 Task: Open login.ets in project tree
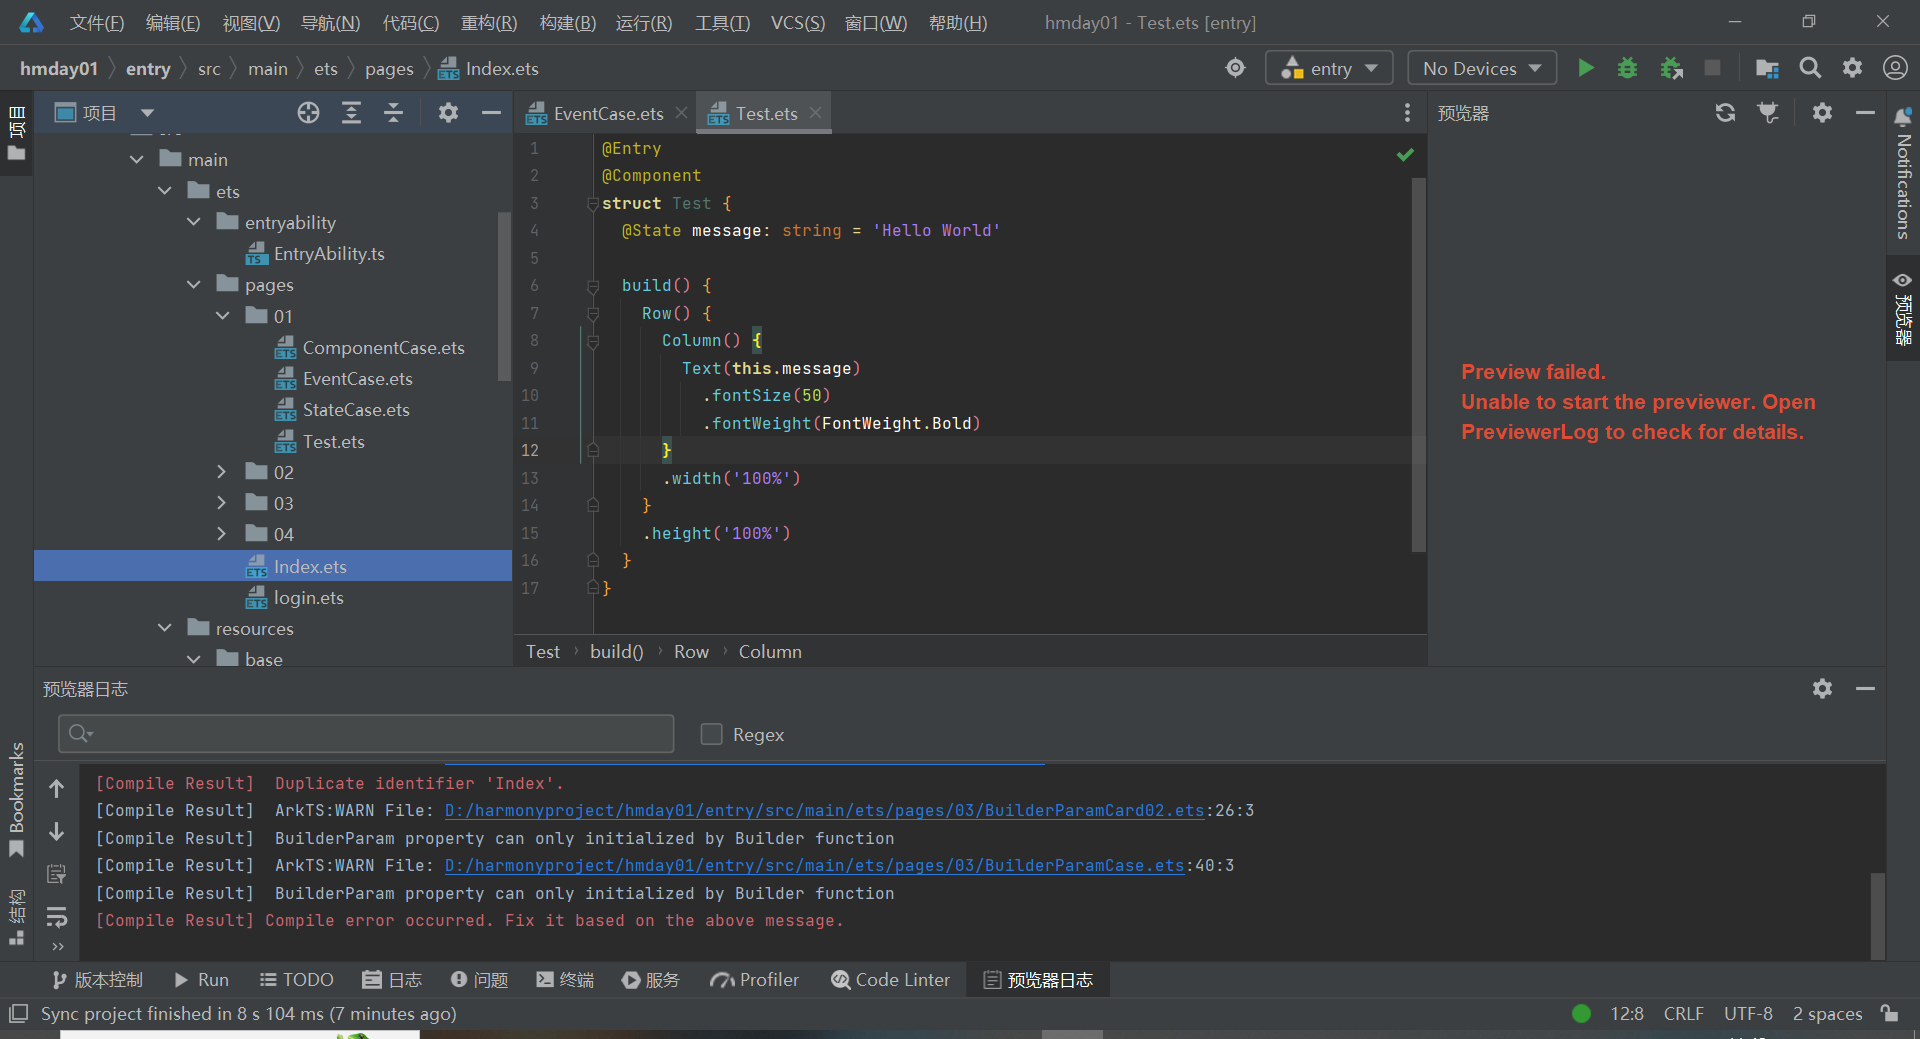tap(308, 598)
